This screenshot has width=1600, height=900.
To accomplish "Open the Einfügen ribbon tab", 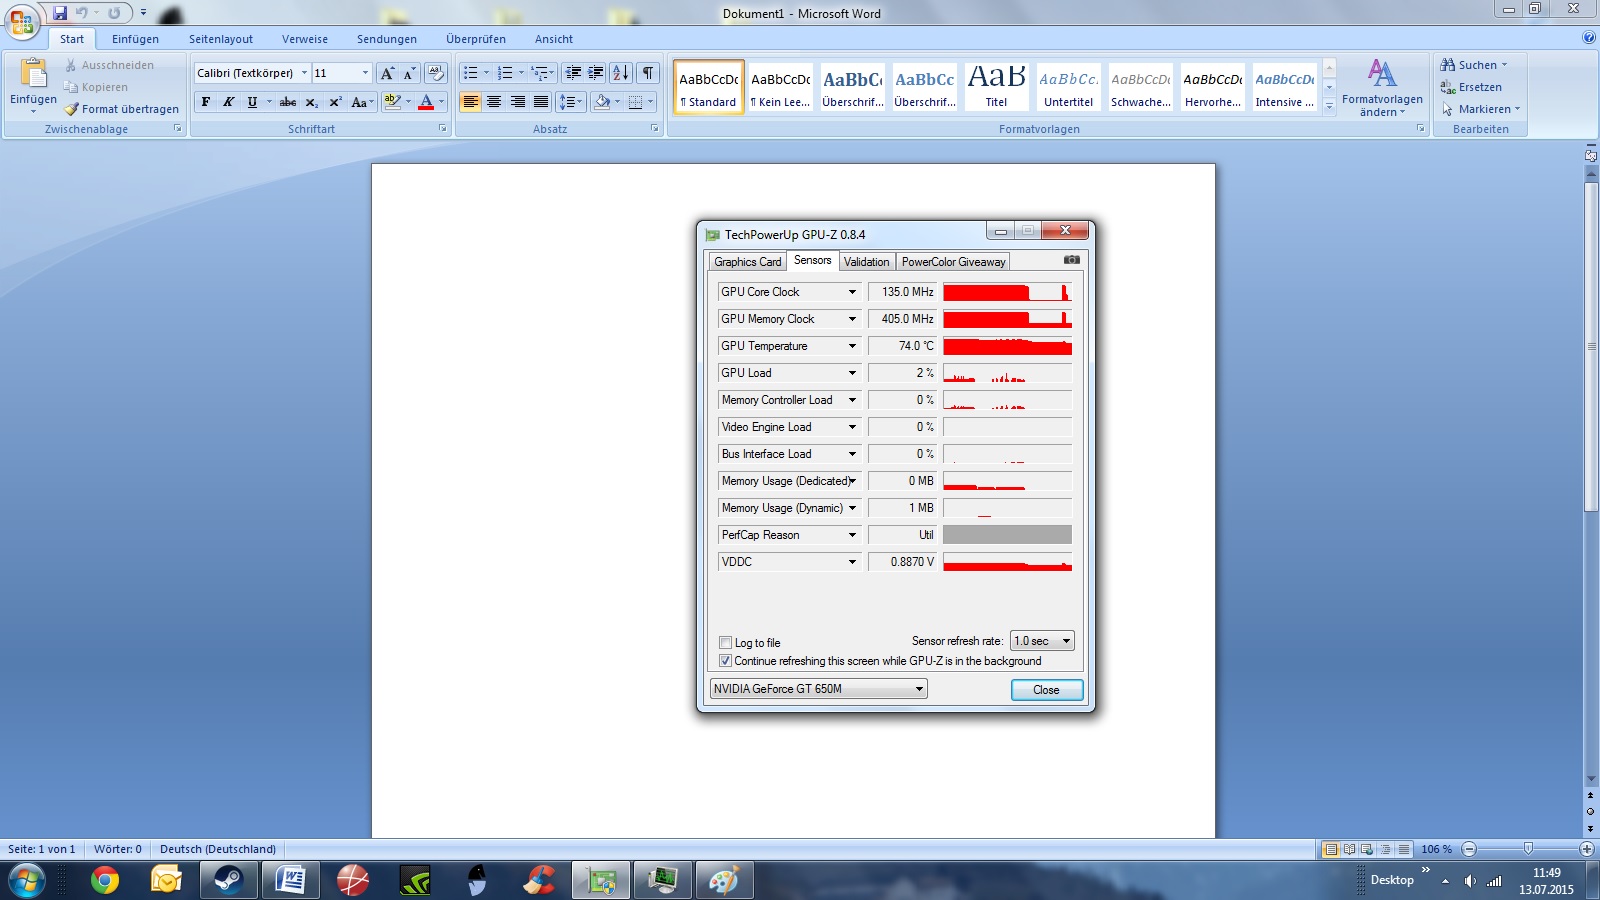I will 135,39.
